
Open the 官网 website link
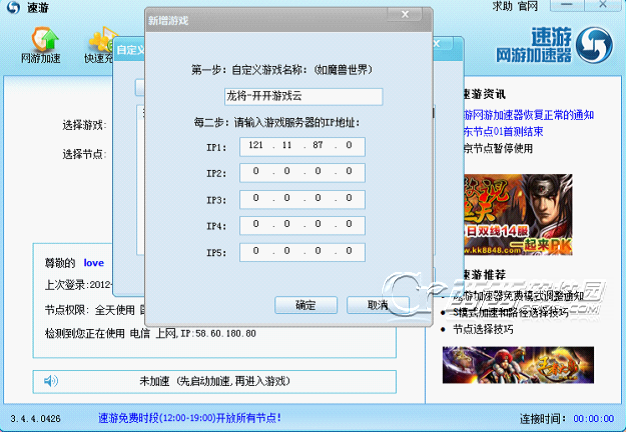coord(528,6)
